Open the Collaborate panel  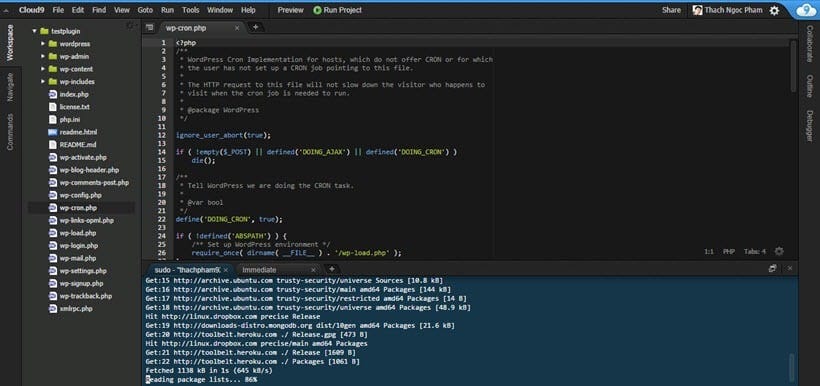[809, 43]
